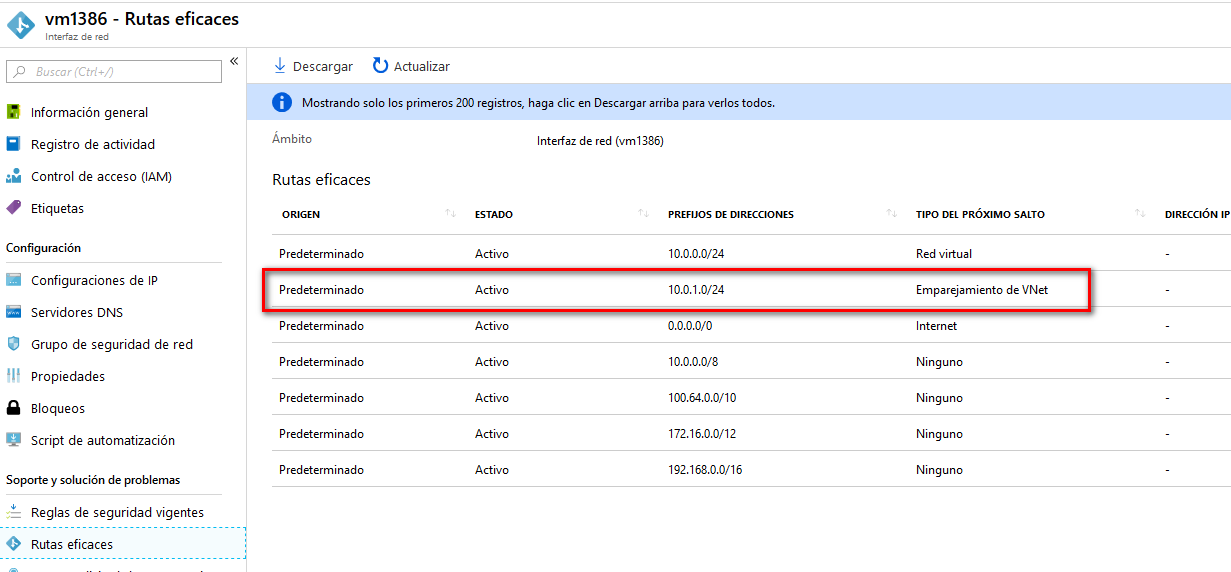
Task: Open Grupo de seguridad de red
Action: pyautogui.click(x=111, y=345)
